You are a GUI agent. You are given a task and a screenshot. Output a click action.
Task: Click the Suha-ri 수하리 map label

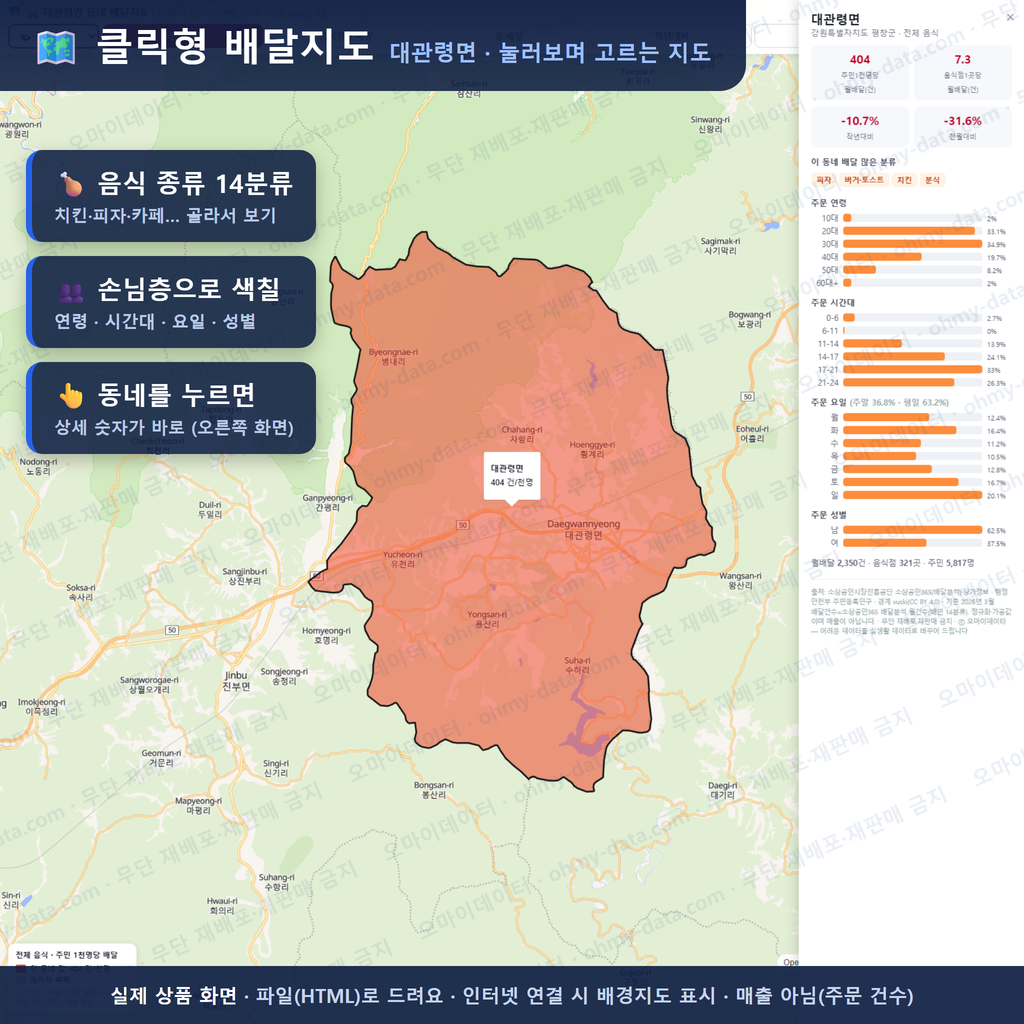click(577, 665)
